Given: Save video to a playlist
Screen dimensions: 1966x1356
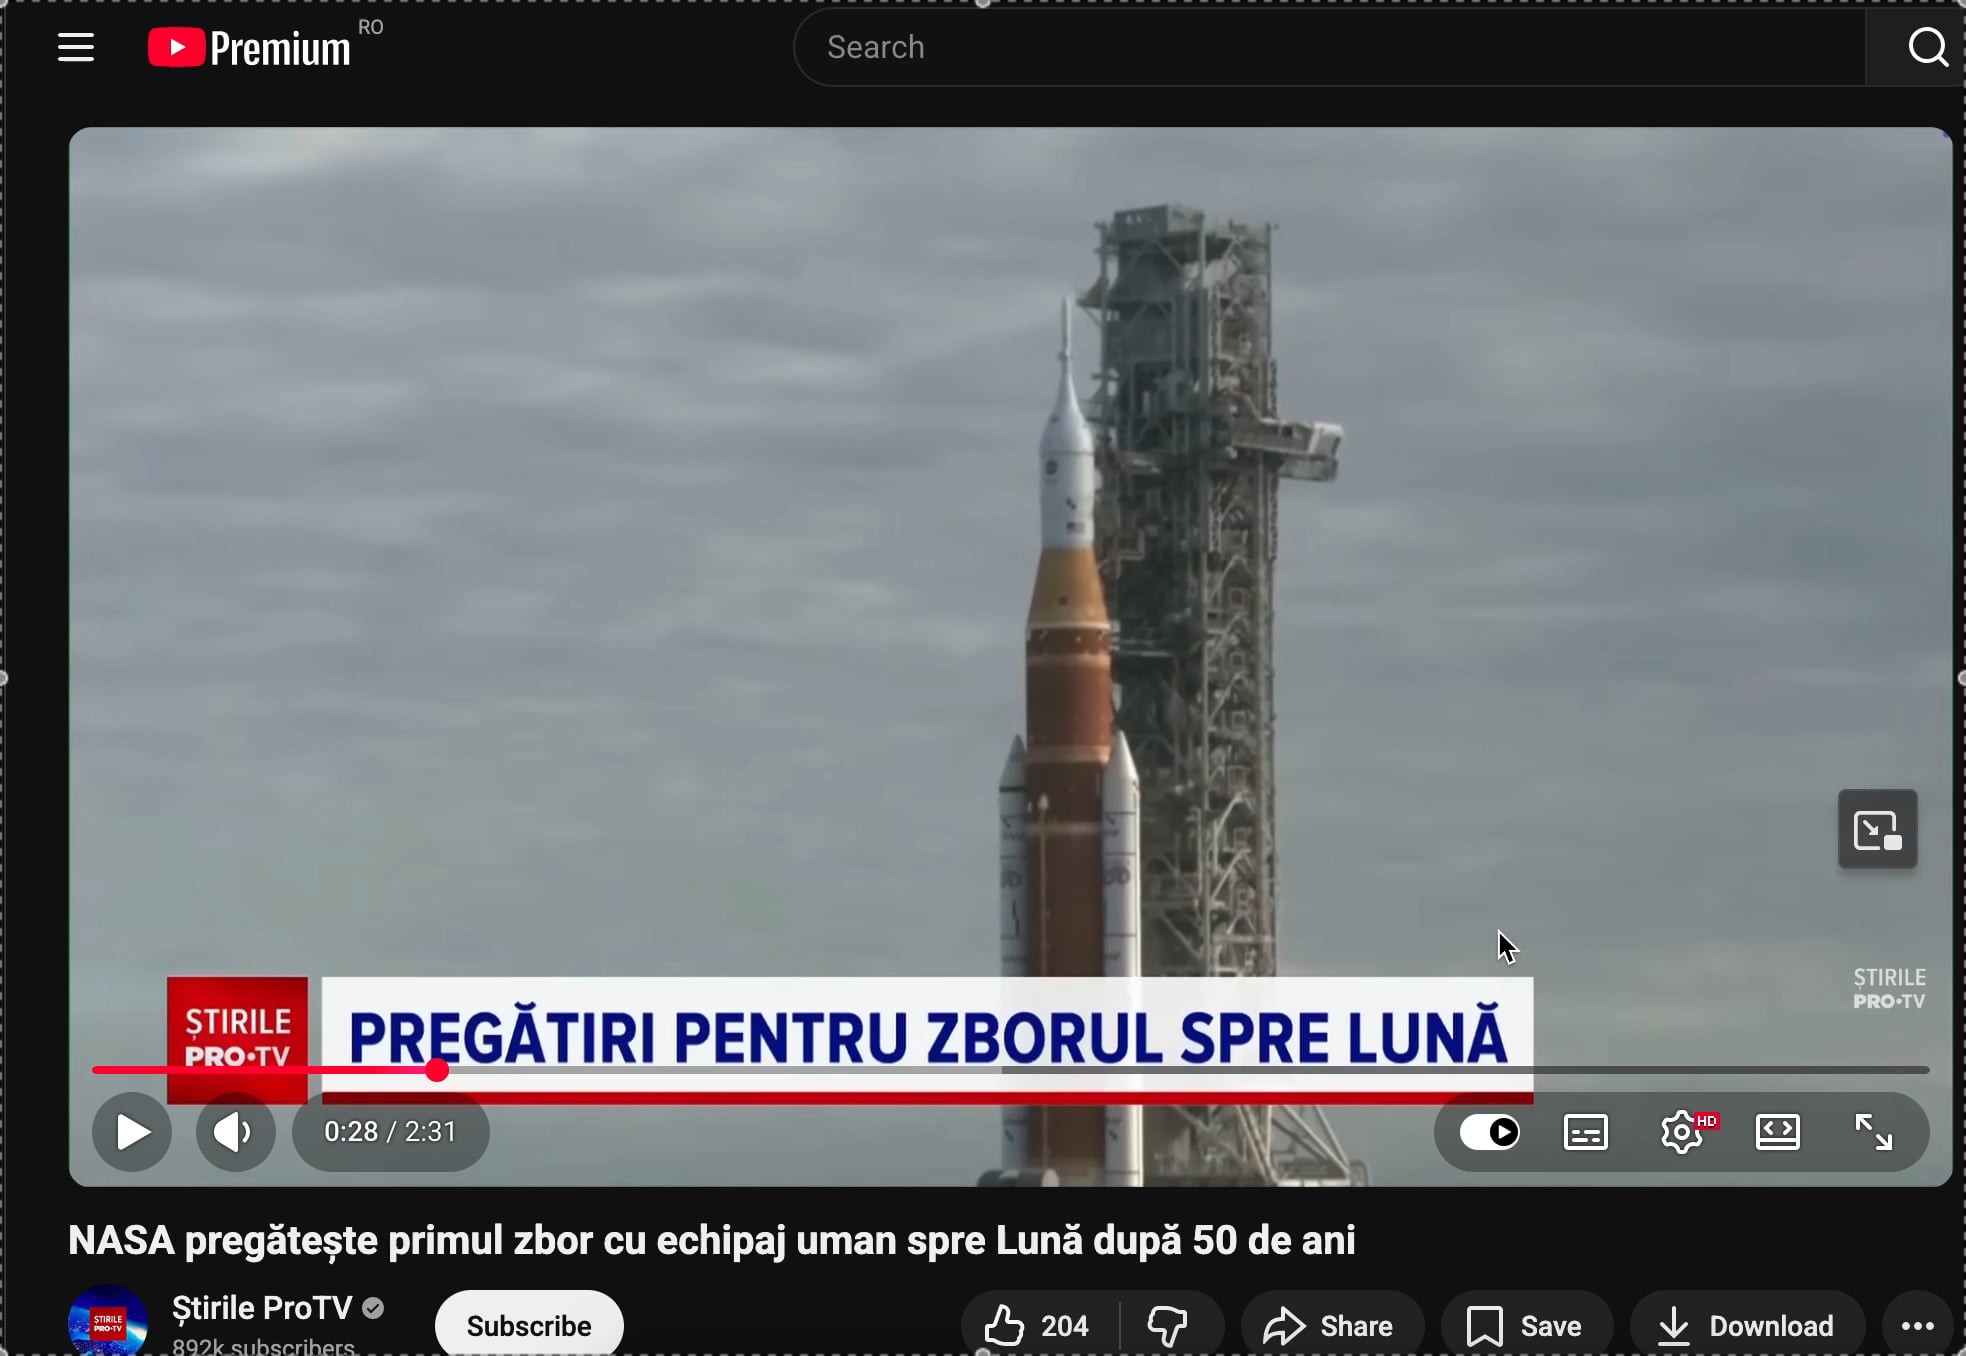Looking at the screenshot, I should click(1524, 1326).
